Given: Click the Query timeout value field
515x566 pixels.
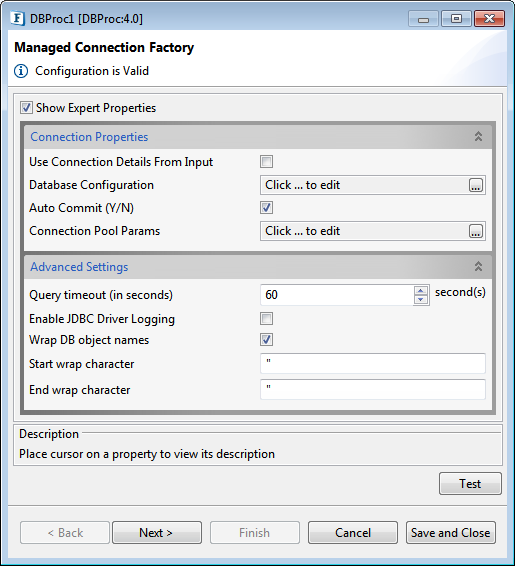Looking at the screenshot, I should (x=337, y=295).
